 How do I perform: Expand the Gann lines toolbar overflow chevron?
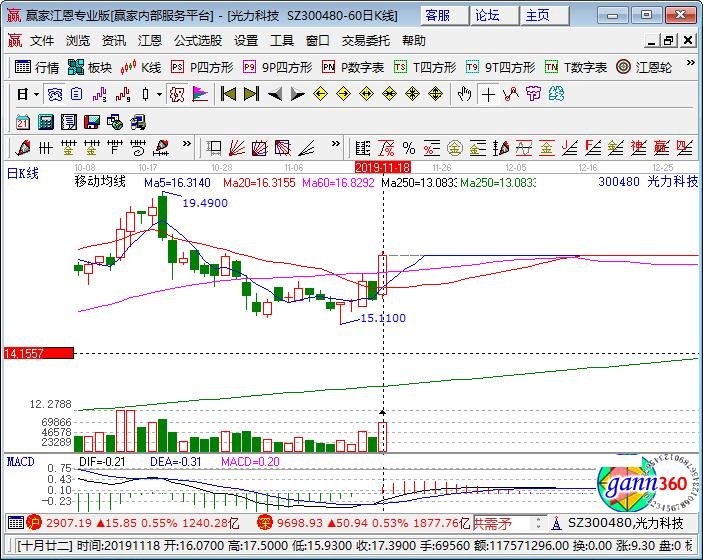(335, 144)
